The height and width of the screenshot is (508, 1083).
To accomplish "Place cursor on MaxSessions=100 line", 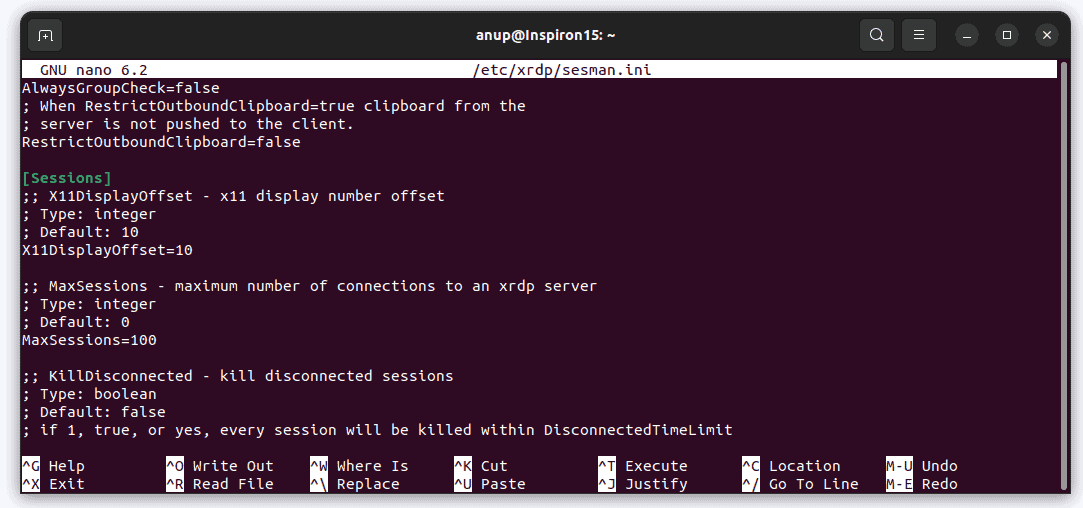I will pyautogui.click(x=89, y=340).
